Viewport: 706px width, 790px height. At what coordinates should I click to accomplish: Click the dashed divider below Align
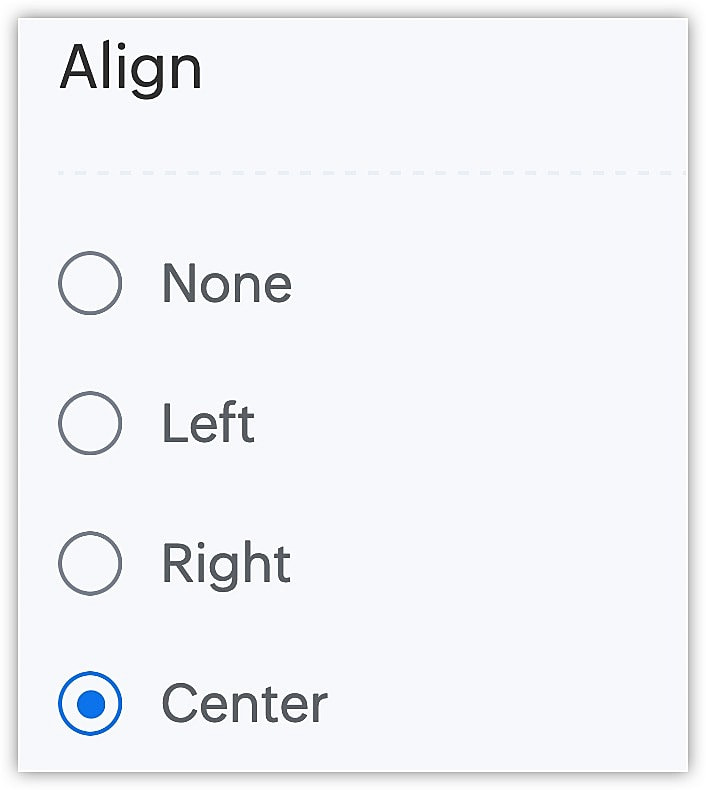[370, 173]
